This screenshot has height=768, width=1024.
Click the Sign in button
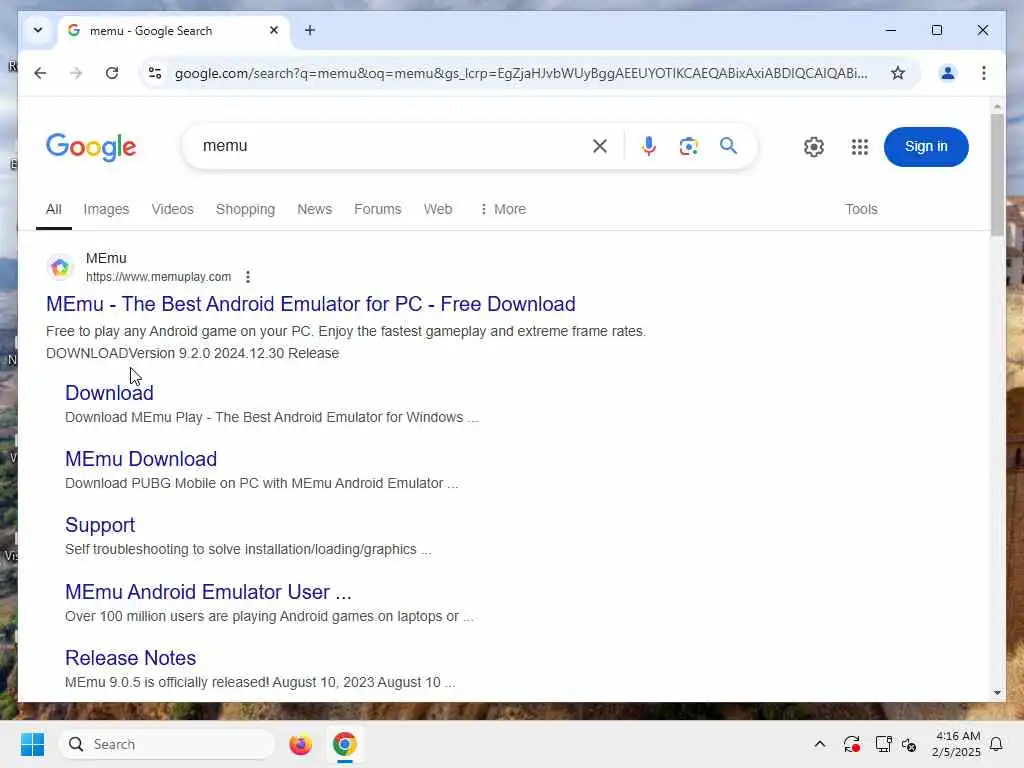(x=925, y=146)
